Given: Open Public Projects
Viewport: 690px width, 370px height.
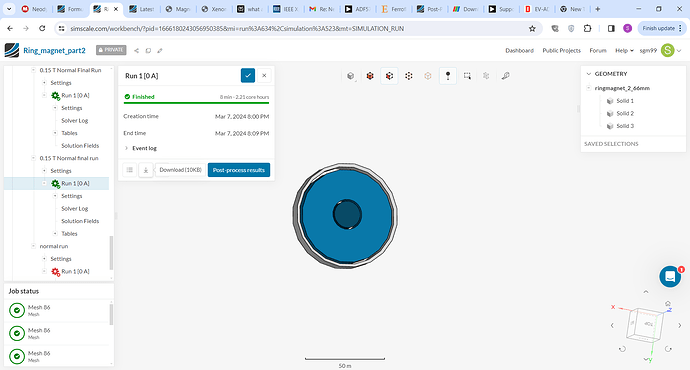Looking at the screenshot, I should coord(562,51).
